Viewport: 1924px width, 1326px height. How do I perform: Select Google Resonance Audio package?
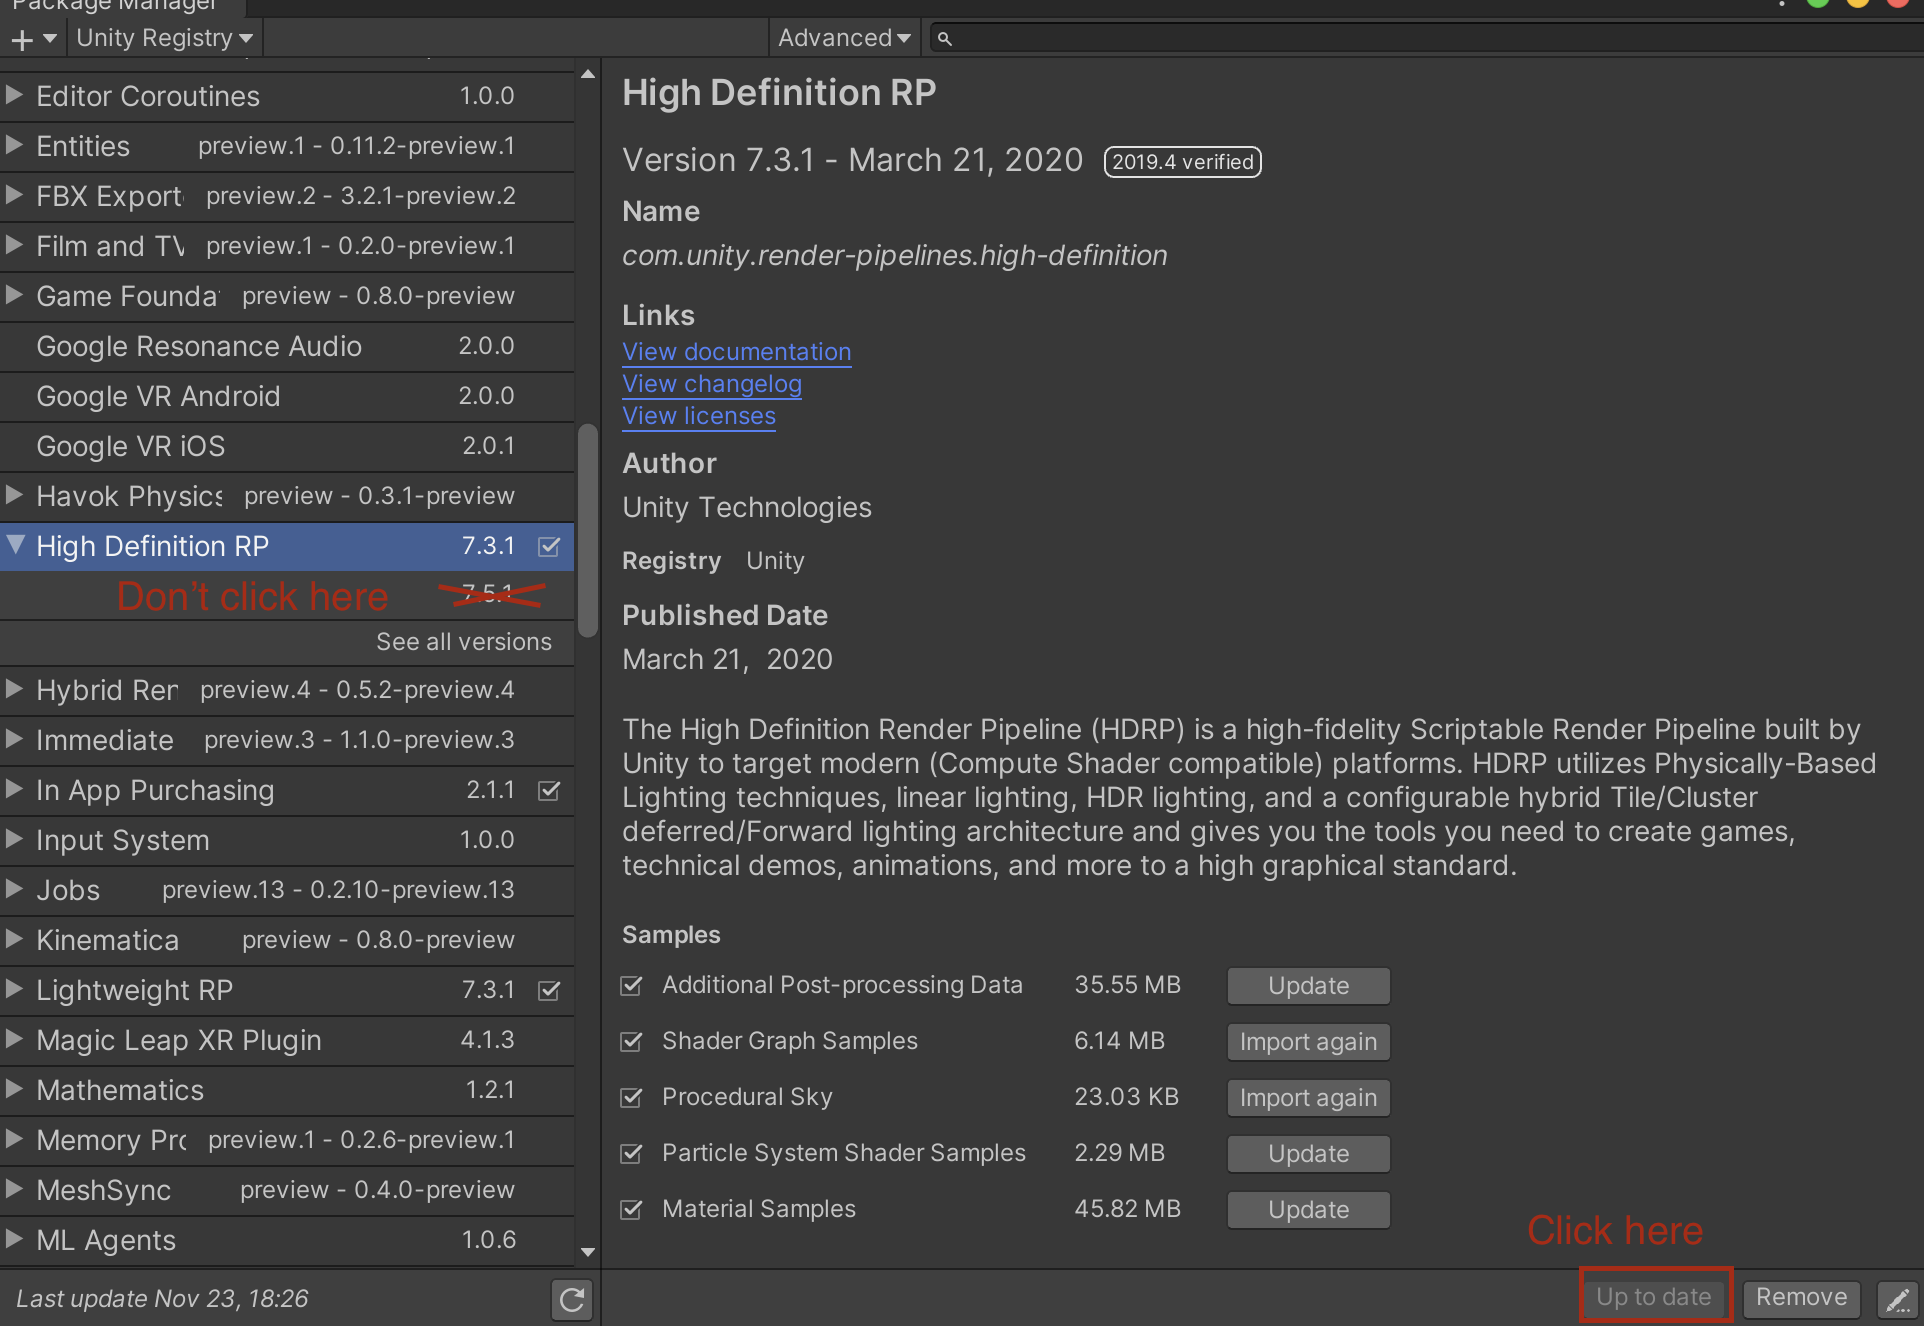[287, 347]
